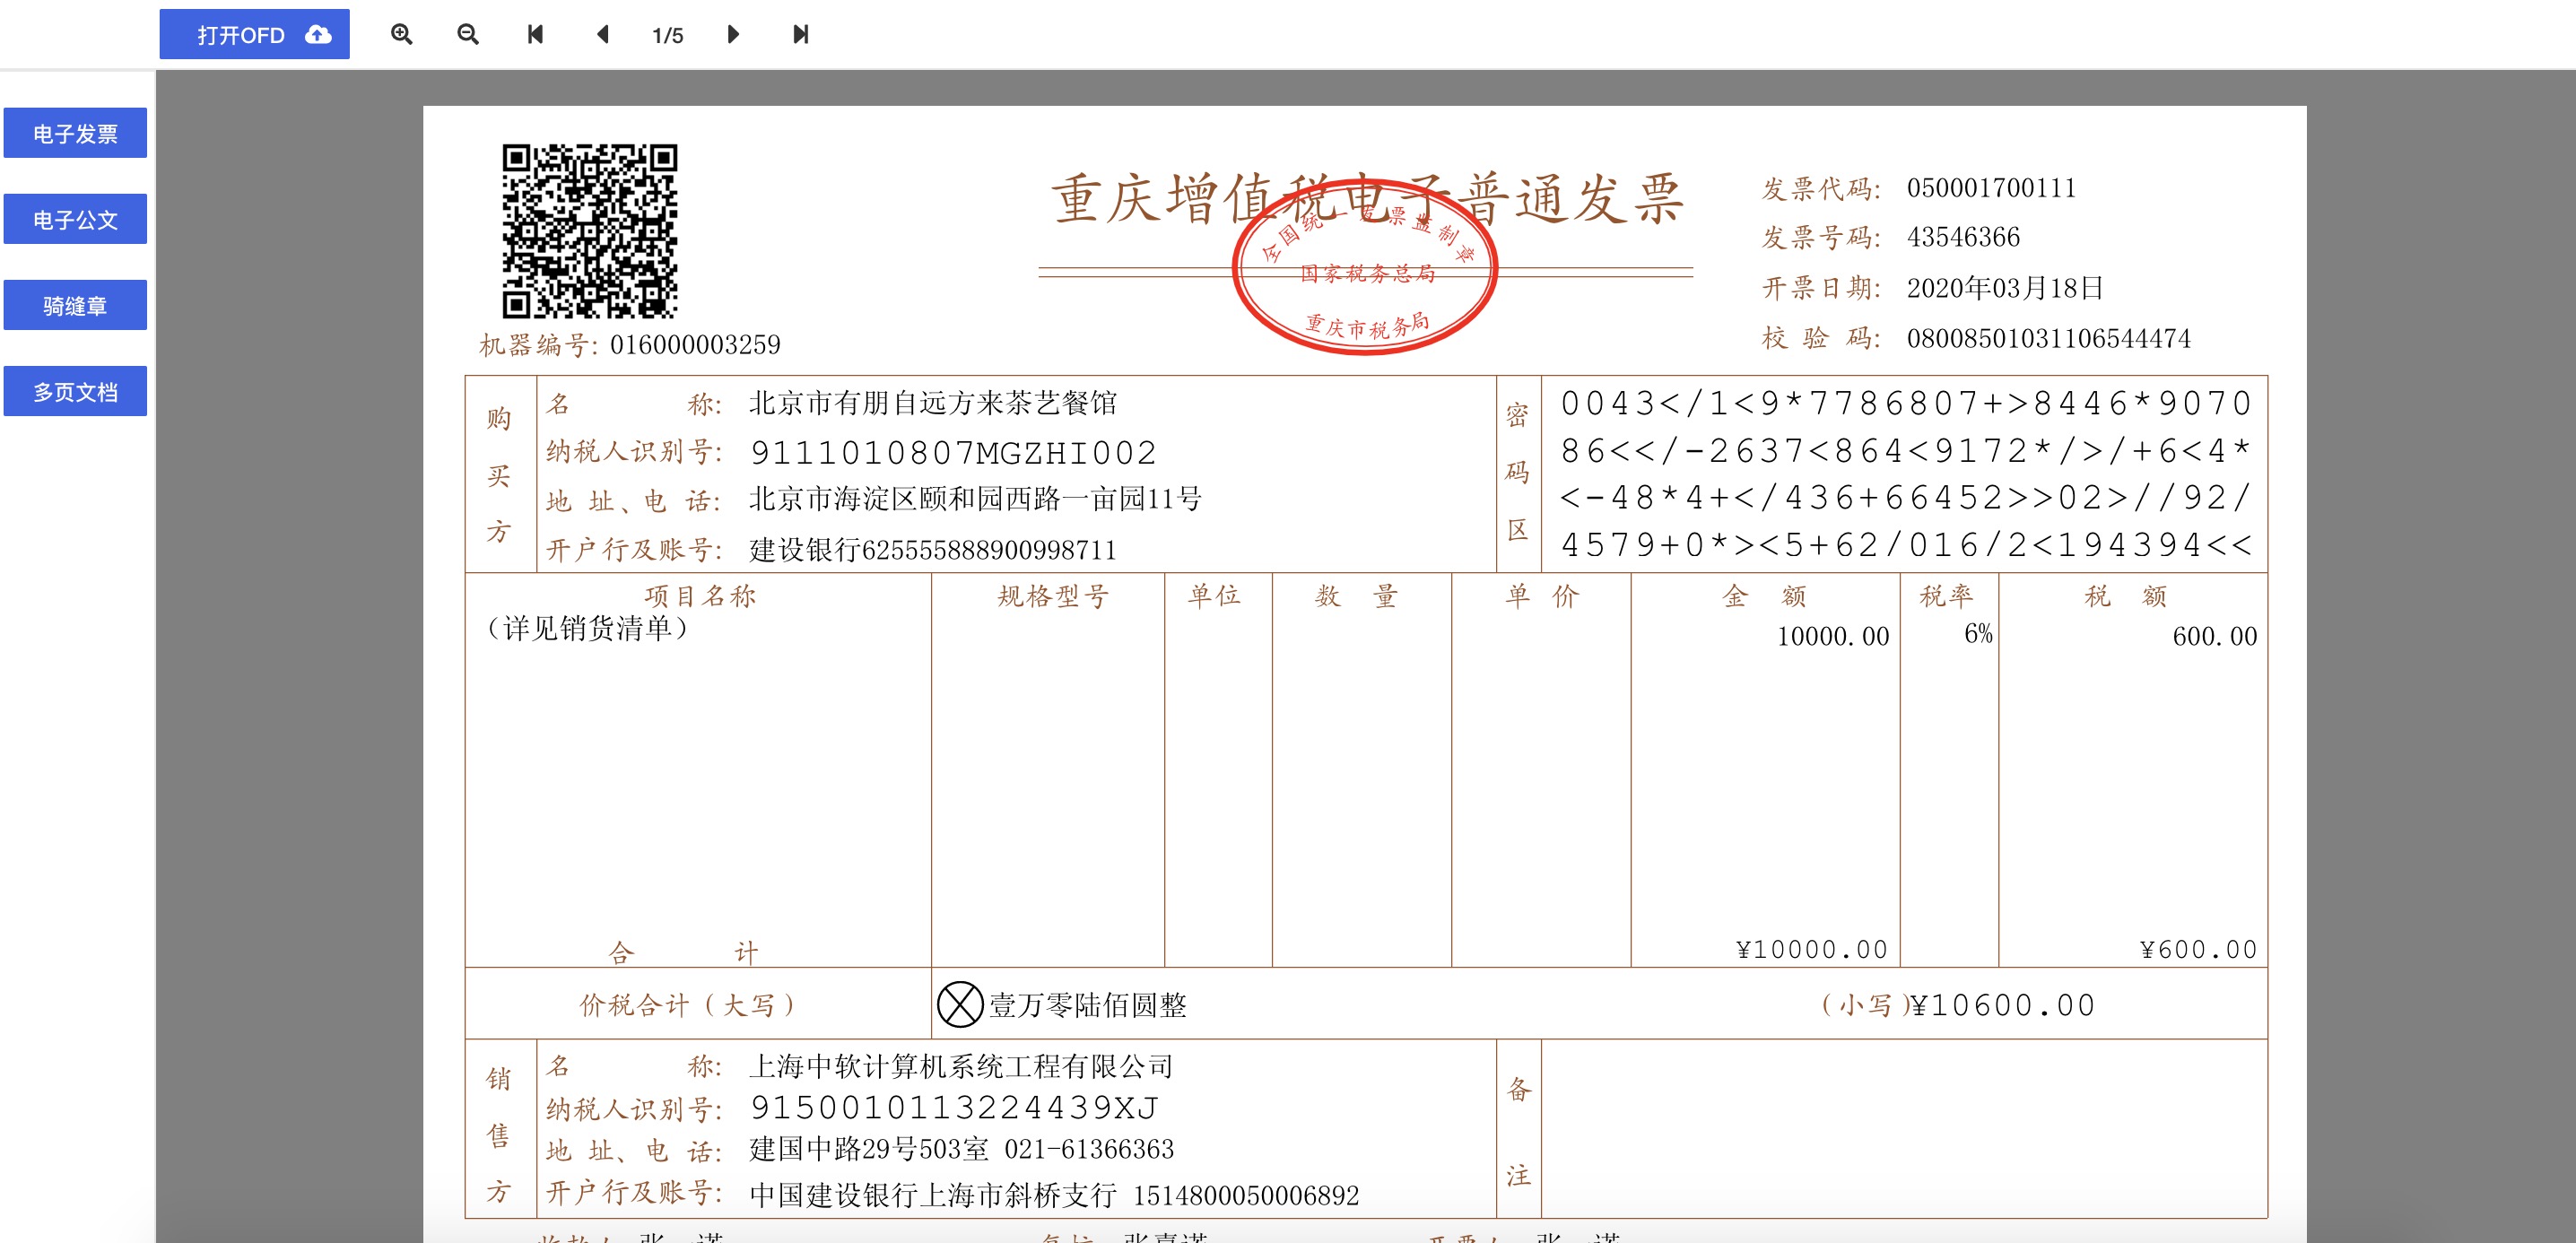Viewport: 2576px width, 1243px height.
Task: Select the 电子公文 sample
Action: [75, 219]
